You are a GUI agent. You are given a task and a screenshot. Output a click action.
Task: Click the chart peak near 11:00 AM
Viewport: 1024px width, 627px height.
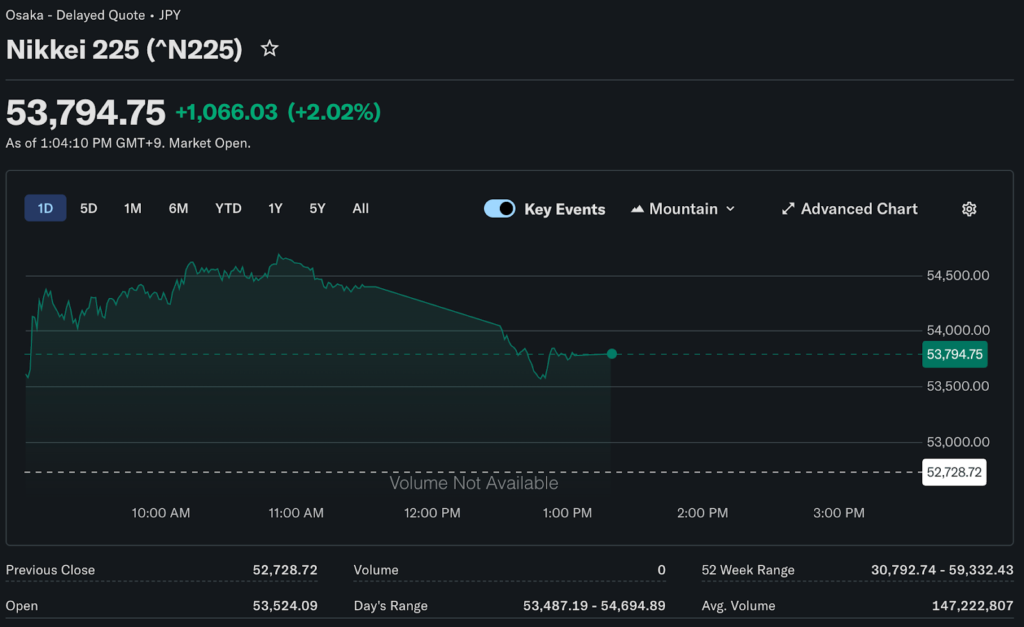pos(279,256)
